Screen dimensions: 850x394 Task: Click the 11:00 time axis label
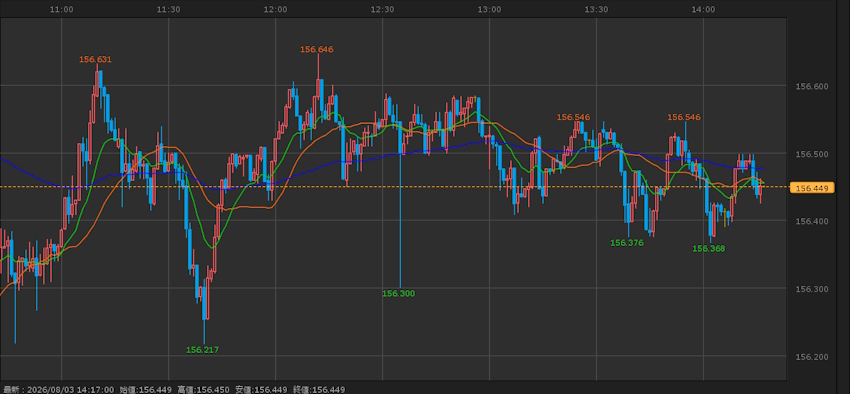tap(61, 9)
